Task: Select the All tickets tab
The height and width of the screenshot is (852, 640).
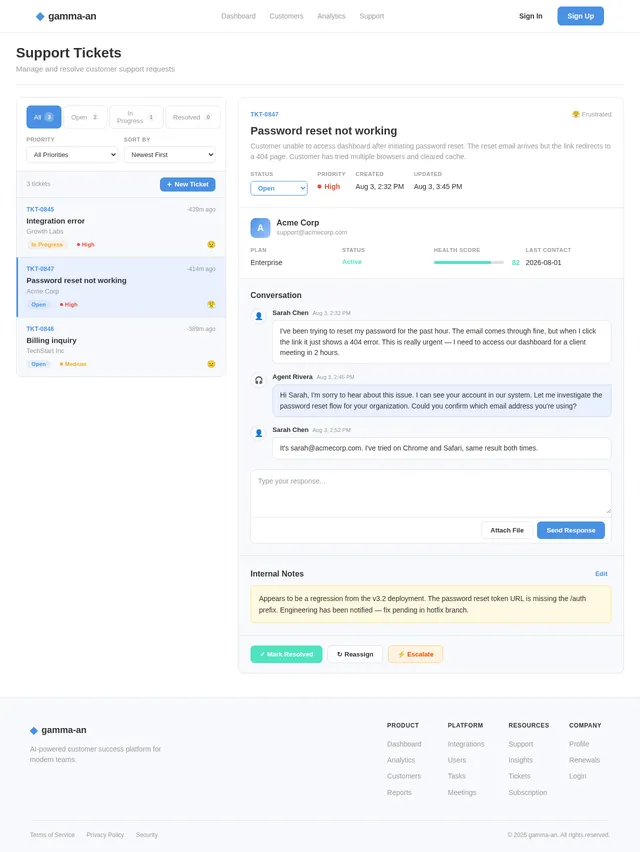Action: [x=43, y=117]
